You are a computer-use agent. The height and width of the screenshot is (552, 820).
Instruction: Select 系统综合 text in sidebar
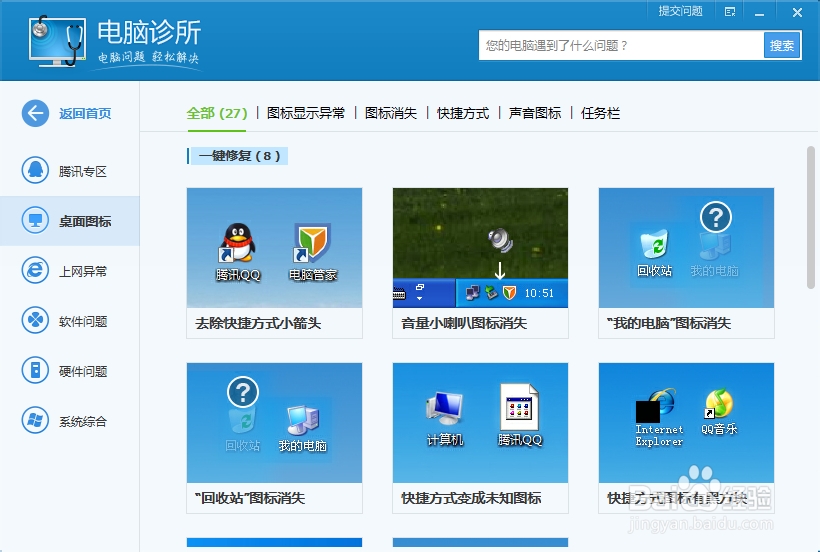(83, 421)
